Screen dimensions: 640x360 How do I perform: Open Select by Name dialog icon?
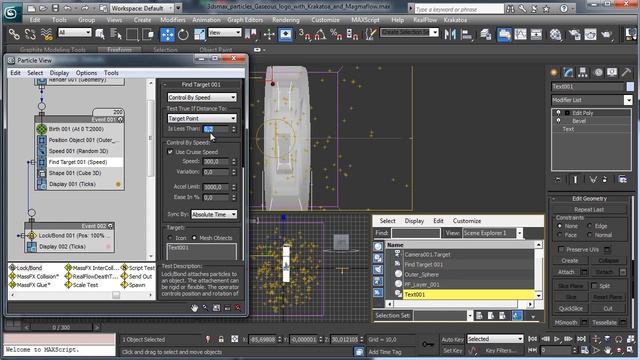116,35
